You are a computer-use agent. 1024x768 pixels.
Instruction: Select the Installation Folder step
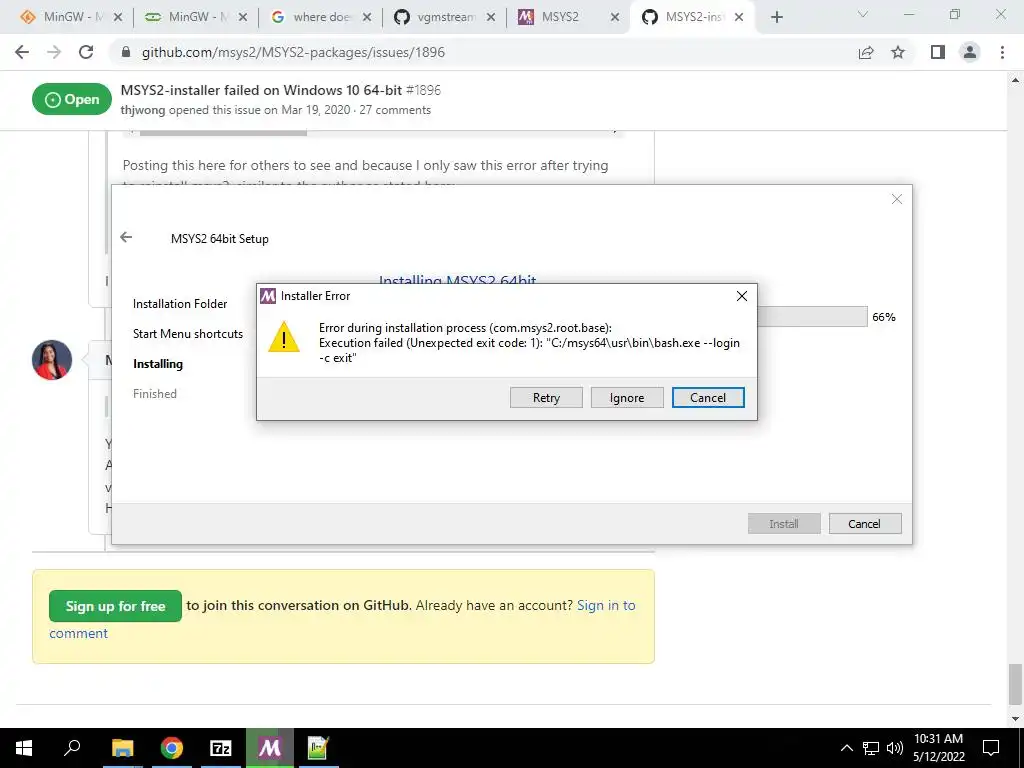(180, 304)
